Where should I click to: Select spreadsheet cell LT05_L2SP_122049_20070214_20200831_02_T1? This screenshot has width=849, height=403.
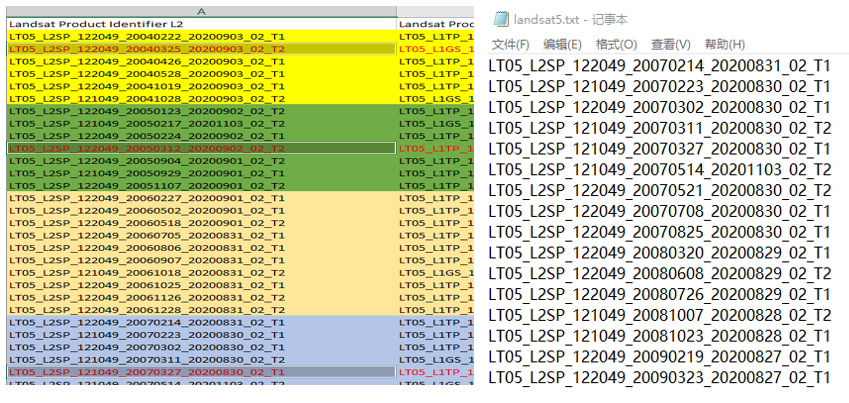tap(201, 322)
